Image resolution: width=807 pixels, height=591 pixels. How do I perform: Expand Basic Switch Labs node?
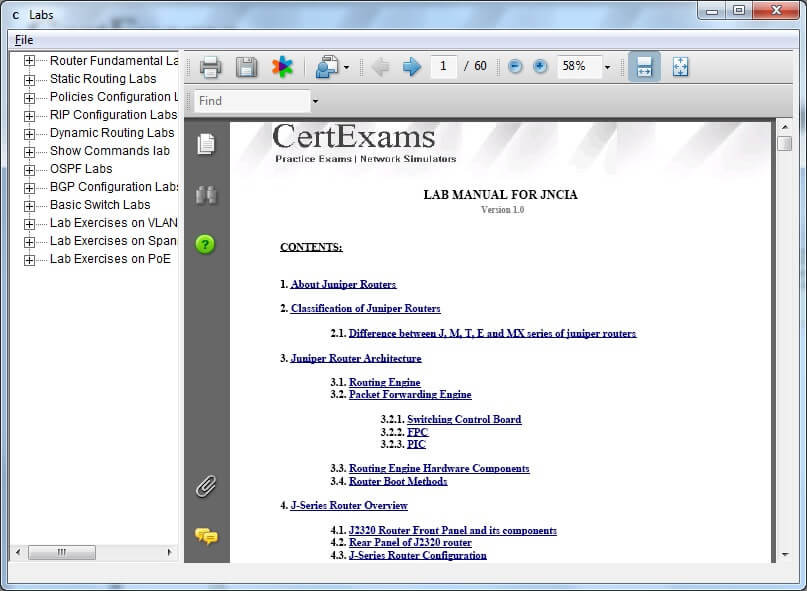pyautogui.click(x=29, y=206)
